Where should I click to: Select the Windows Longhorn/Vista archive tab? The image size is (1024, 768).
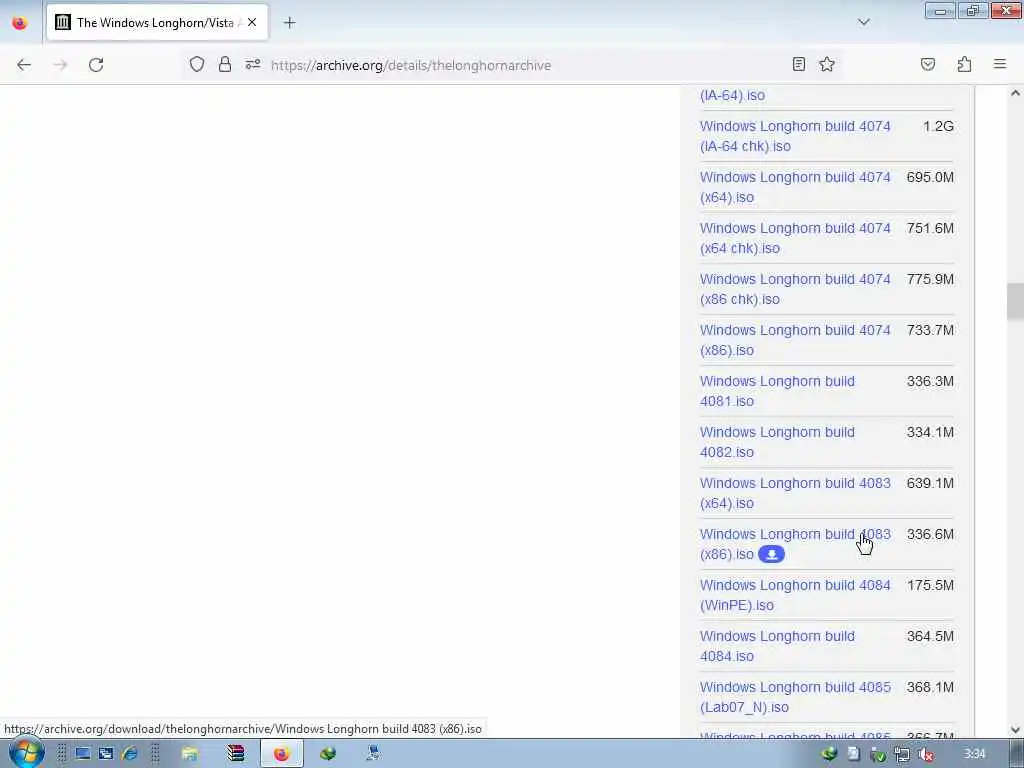click(157, 22)
